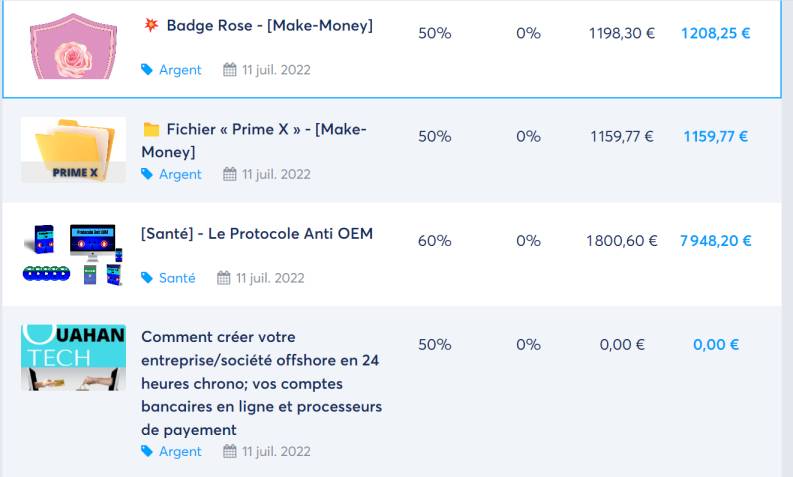Click the 7 948,20 € blue amount
The image size is (793, 477).
[x=715, y=241]
